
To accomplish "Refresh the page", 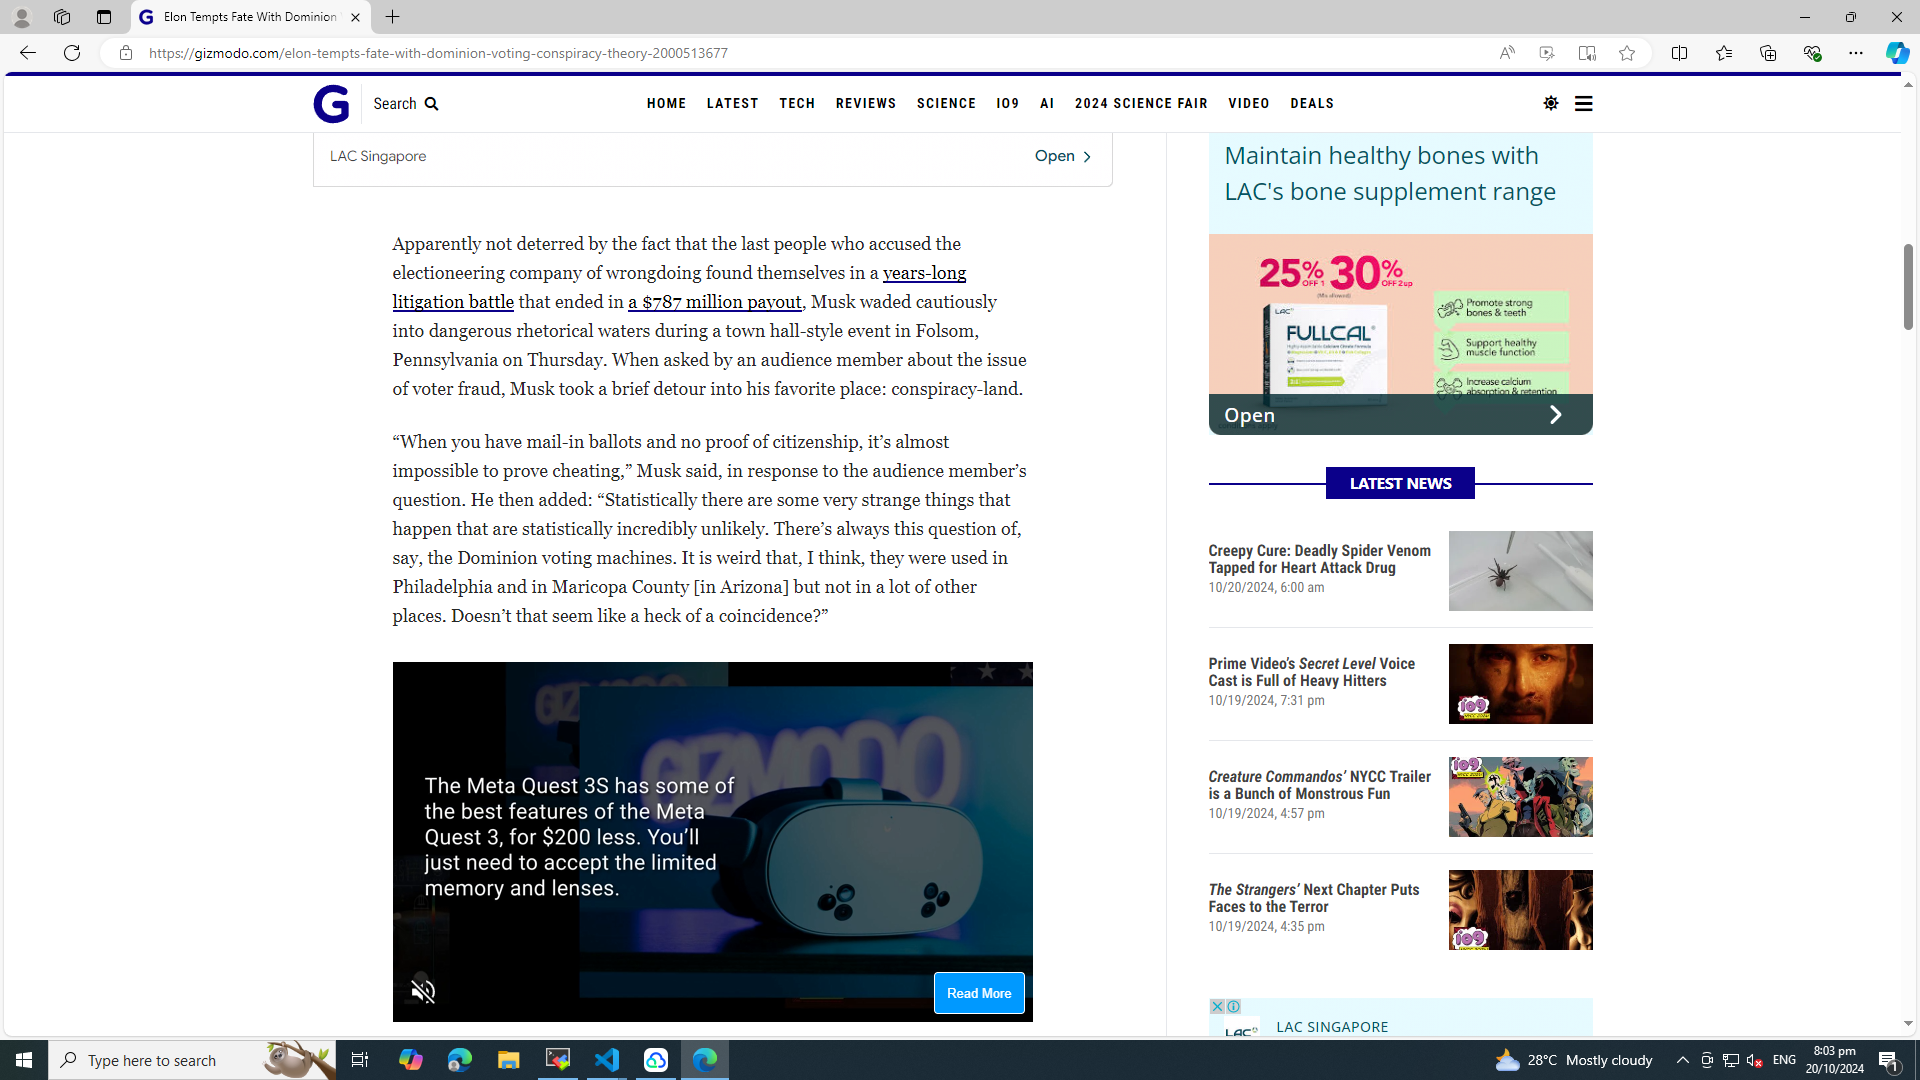I will click(72, 53).
